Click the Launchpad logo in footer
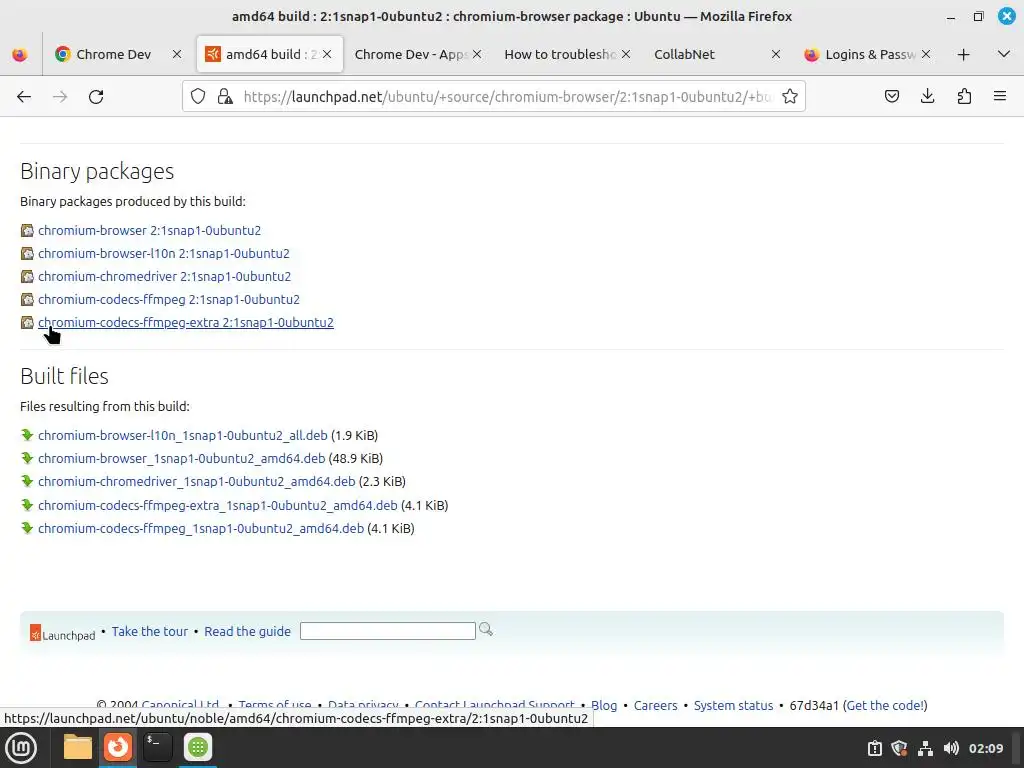Image resolution: width=1024 pixels, height=768 pixels. pyautogui.click(x=63, y=633)
